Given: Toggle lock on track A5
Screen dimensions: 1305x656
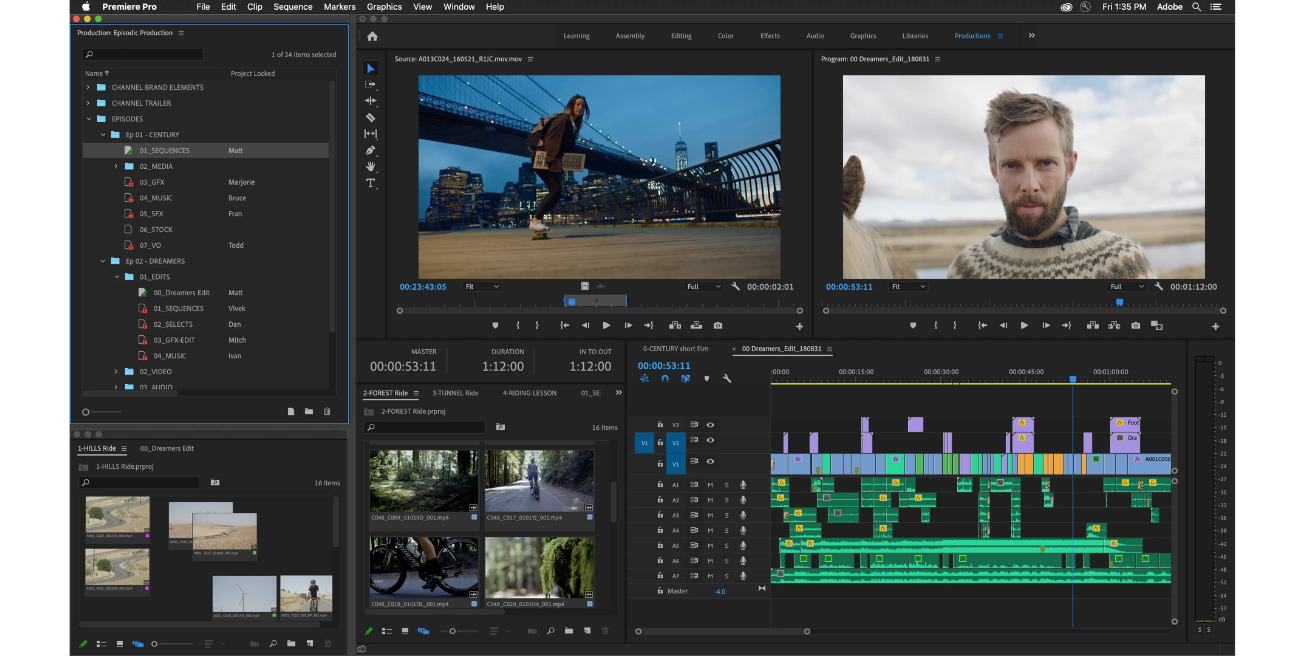Looking at the screenshot, I should click(660, 545).
